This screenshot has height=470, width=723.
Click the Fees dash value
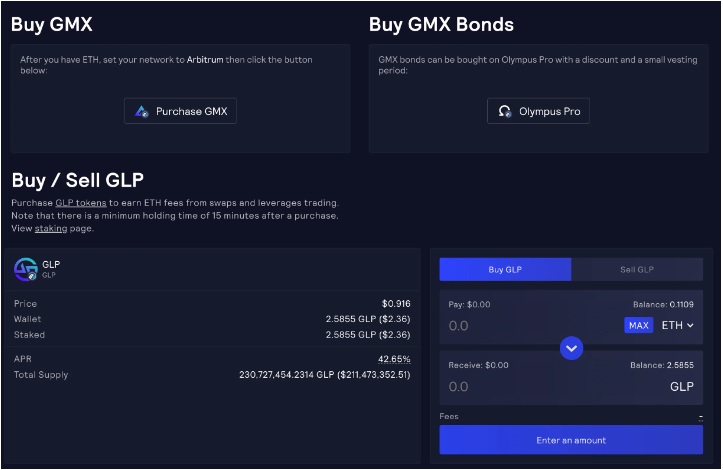click(700, 415)
